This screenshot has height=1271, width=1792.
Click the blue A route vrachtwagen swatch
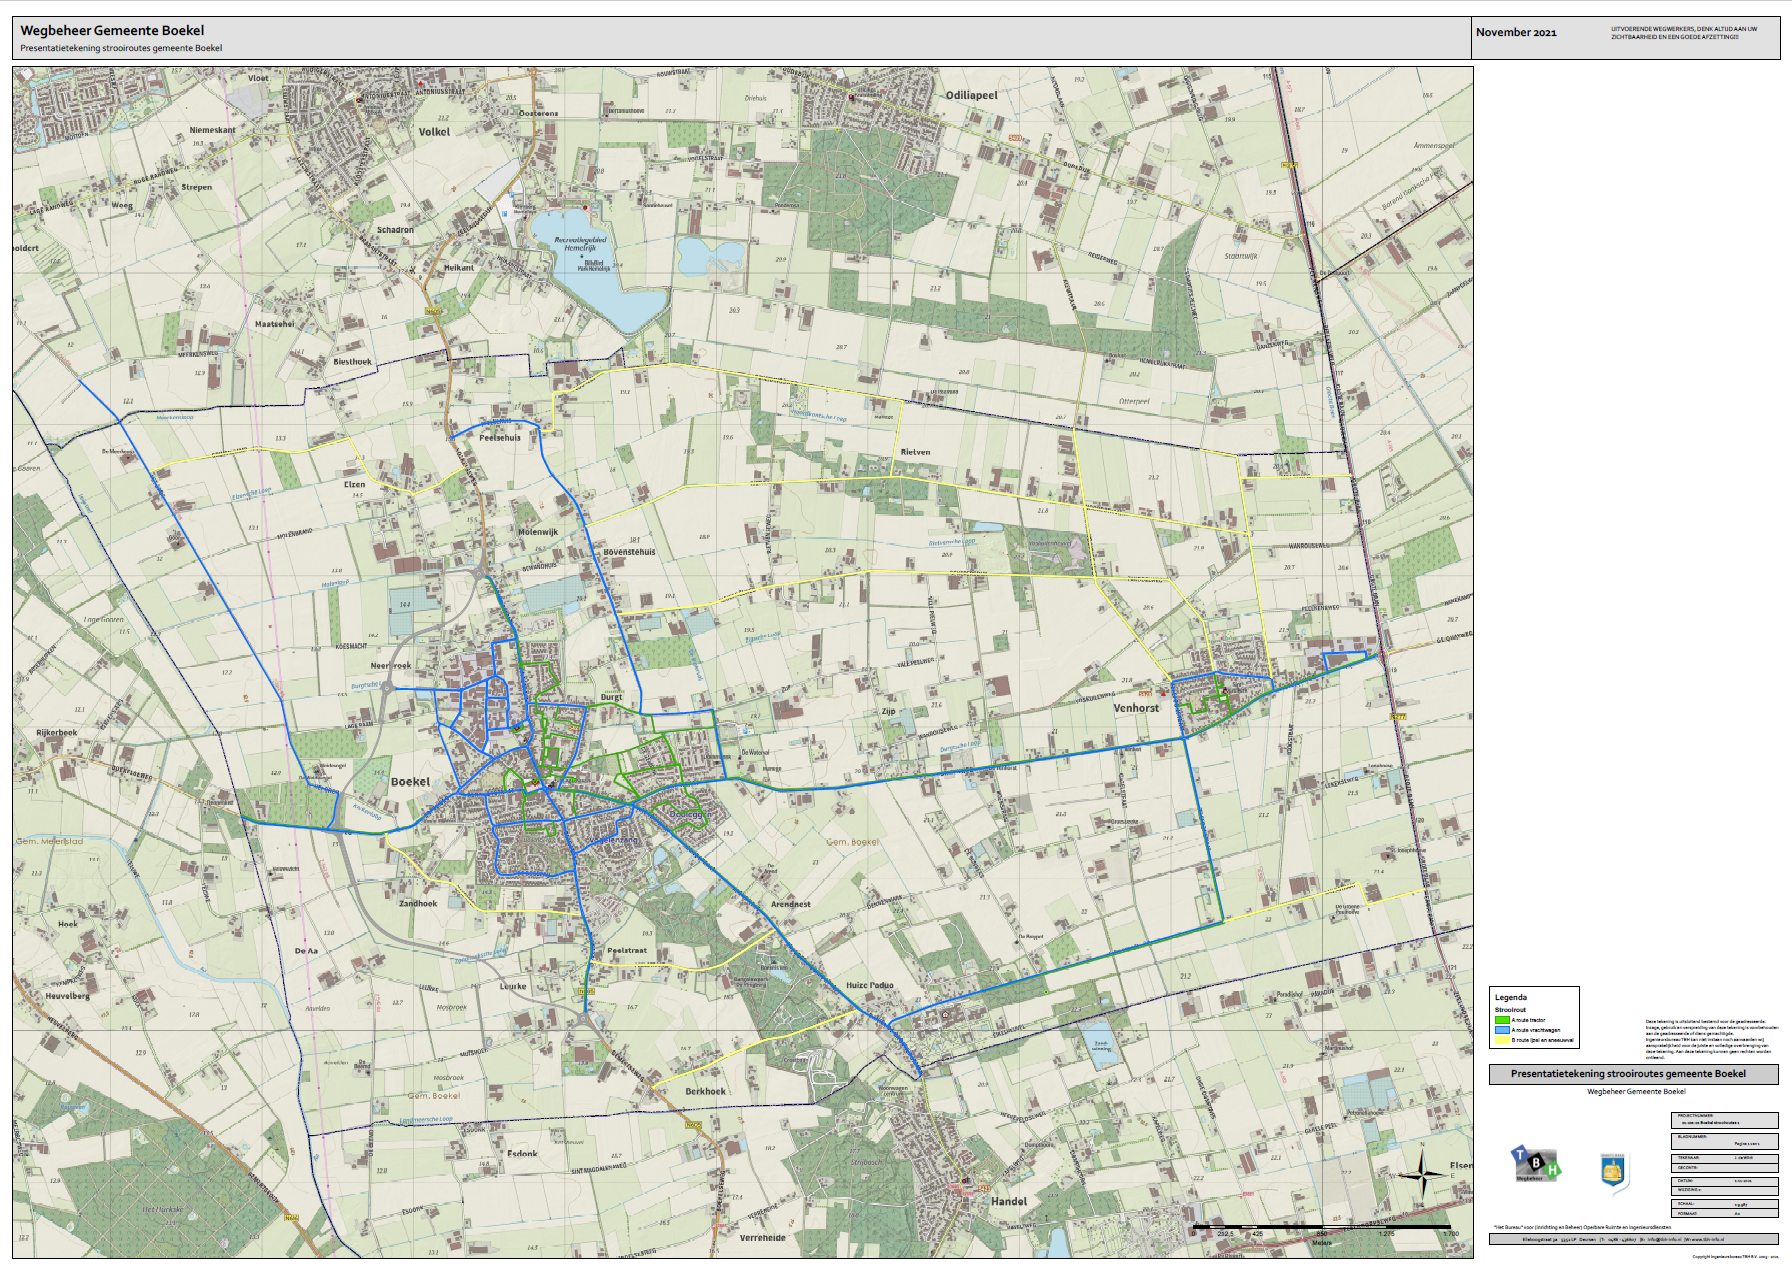pos(1501,1030)
